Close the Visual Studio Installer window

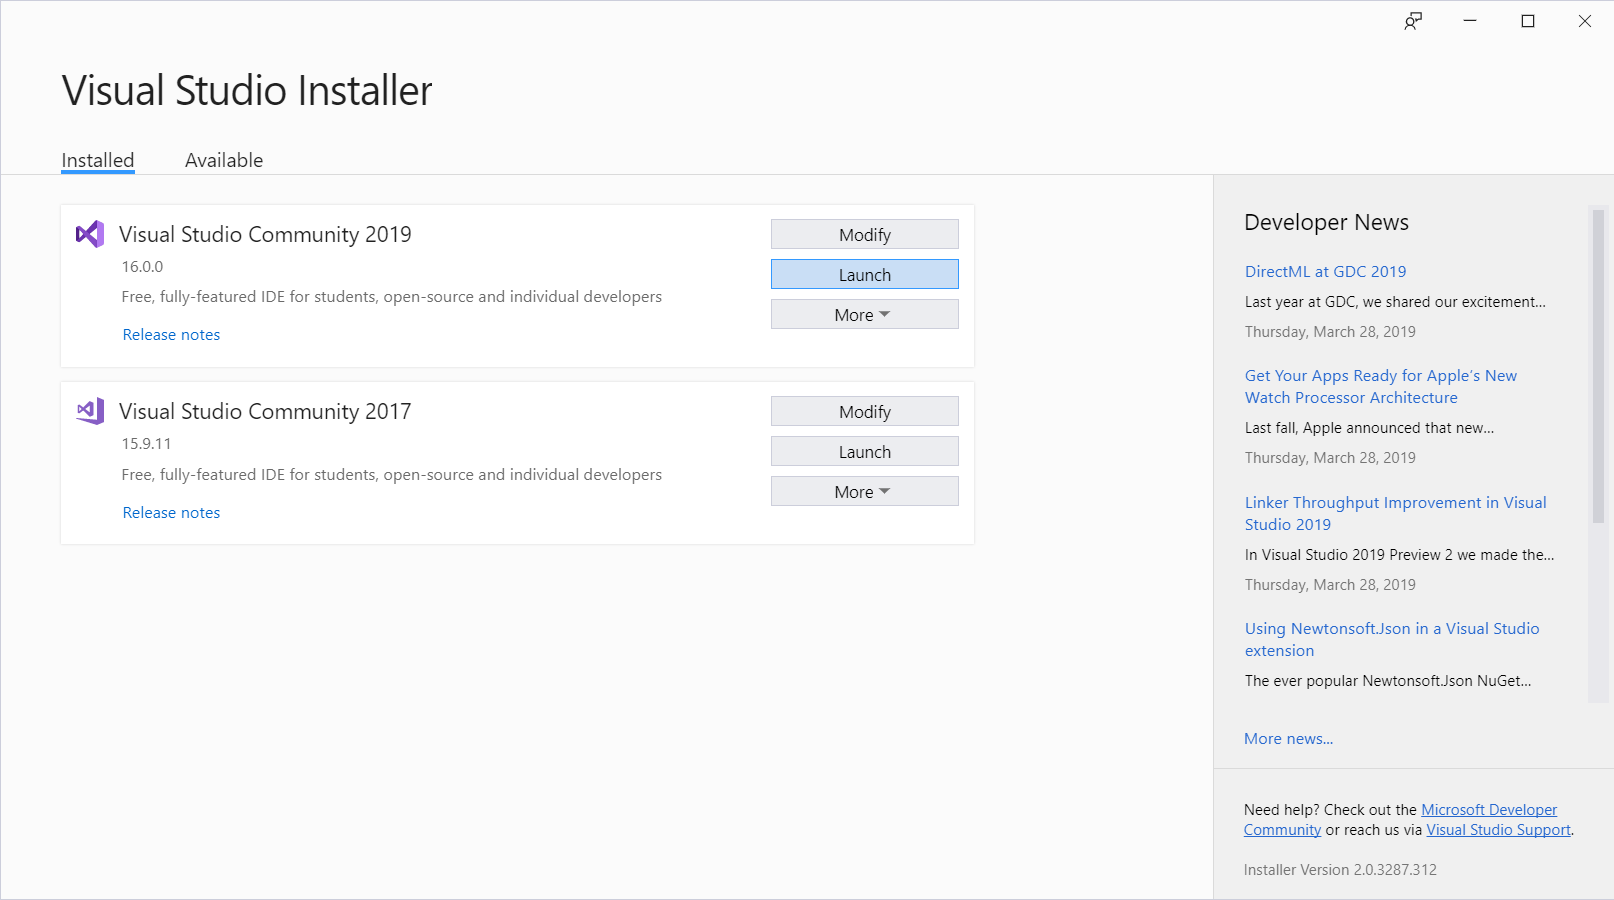(x=1585, y=21)
